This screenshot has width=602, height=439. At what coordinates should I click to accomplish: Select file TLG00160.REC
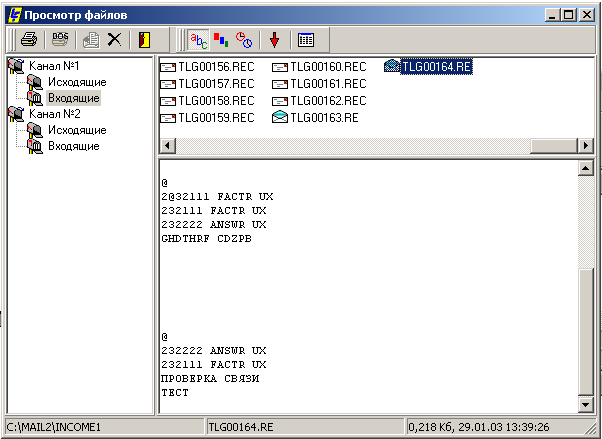(328, 67)
